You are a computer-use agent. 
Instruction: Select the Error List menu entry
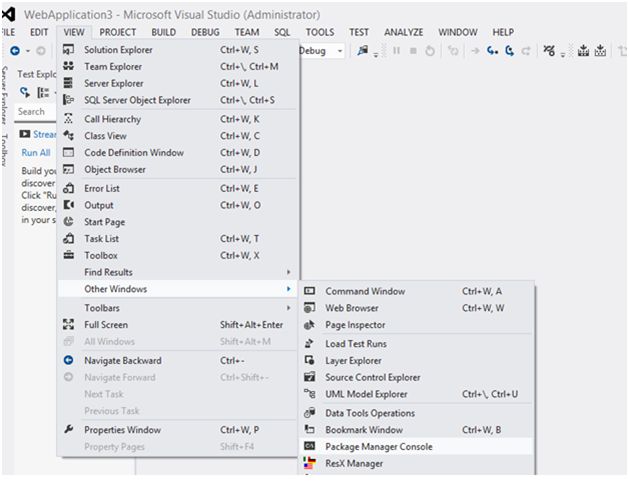tap(179, 188)
